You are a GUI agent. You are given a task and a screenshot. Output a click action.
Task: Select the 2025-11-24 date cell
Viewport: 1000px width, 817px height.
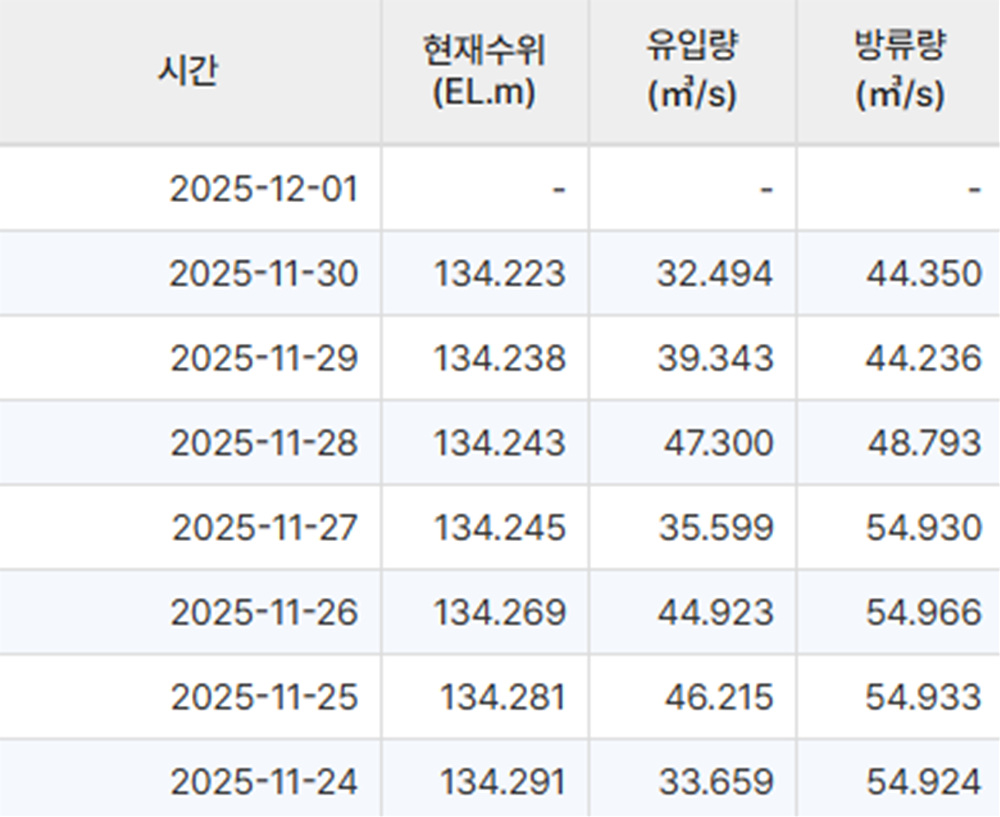263,781
